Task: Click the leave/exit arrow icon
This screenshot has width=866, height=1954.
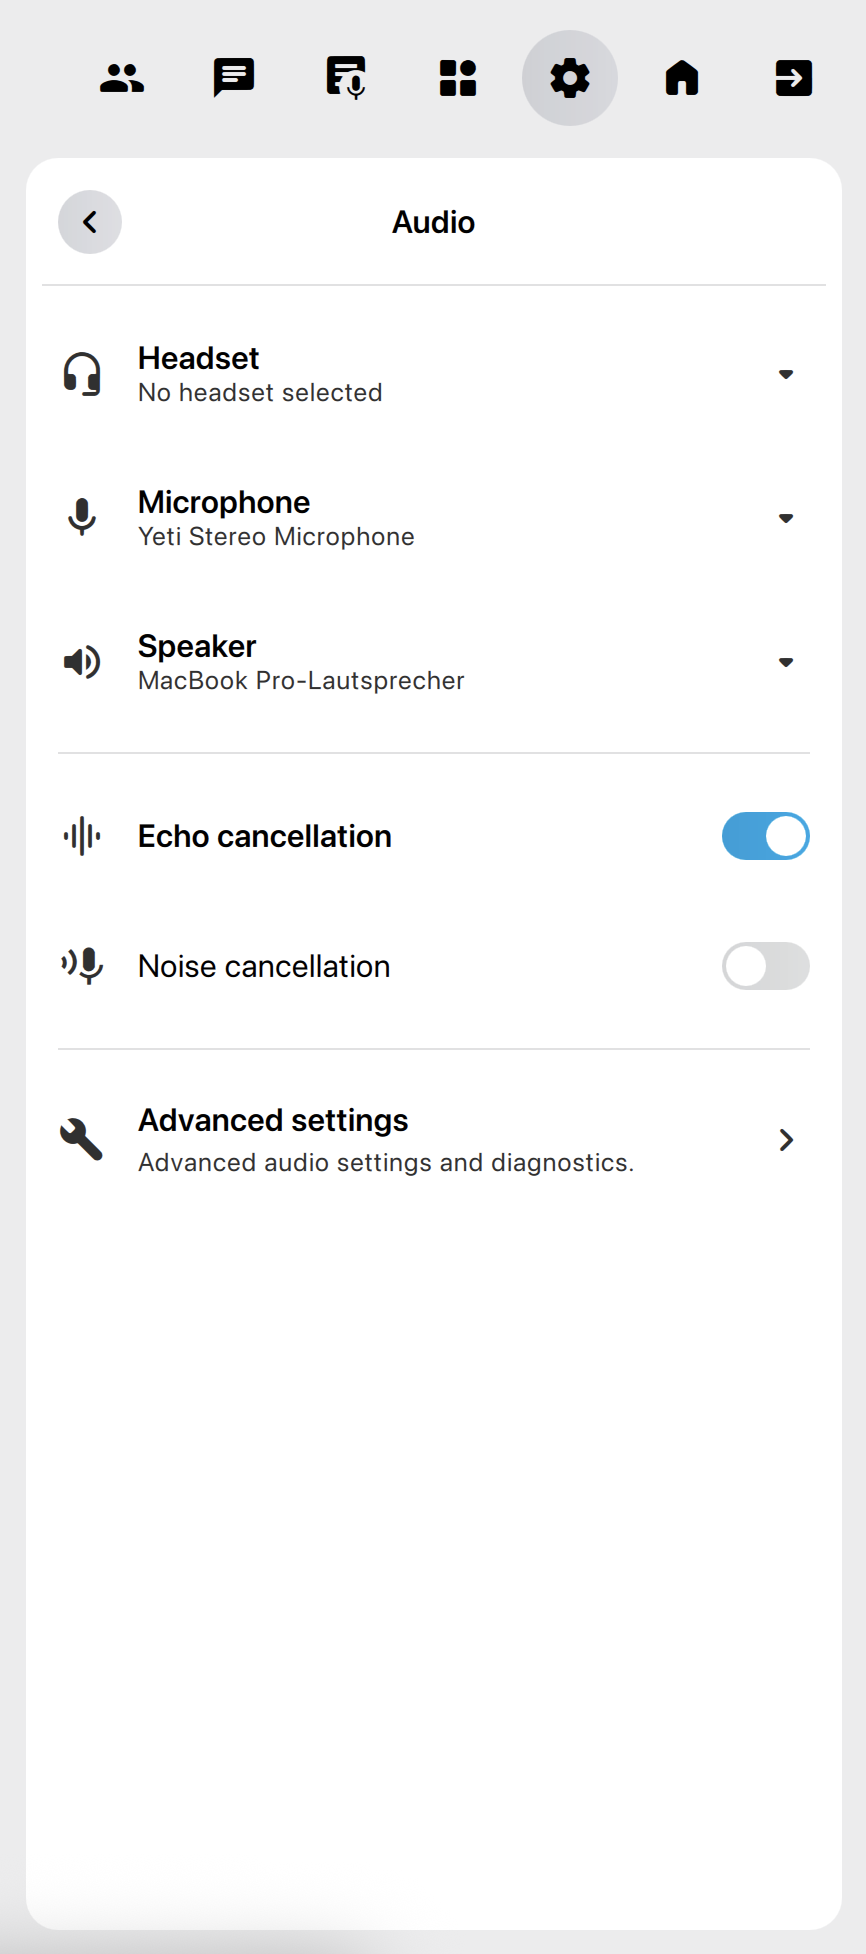Action: [794, 78]
